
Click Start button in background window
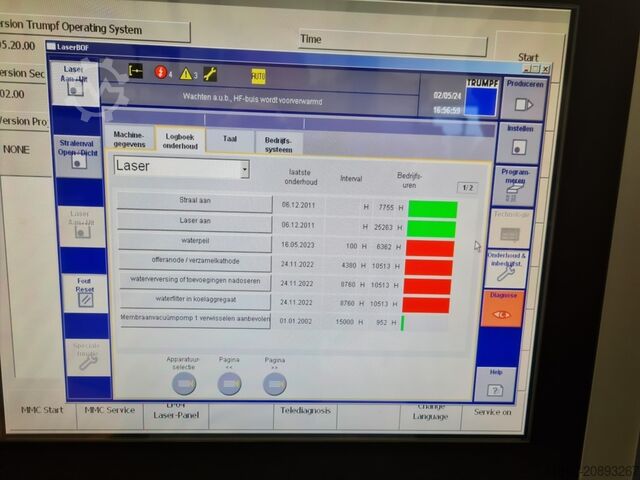528,57
